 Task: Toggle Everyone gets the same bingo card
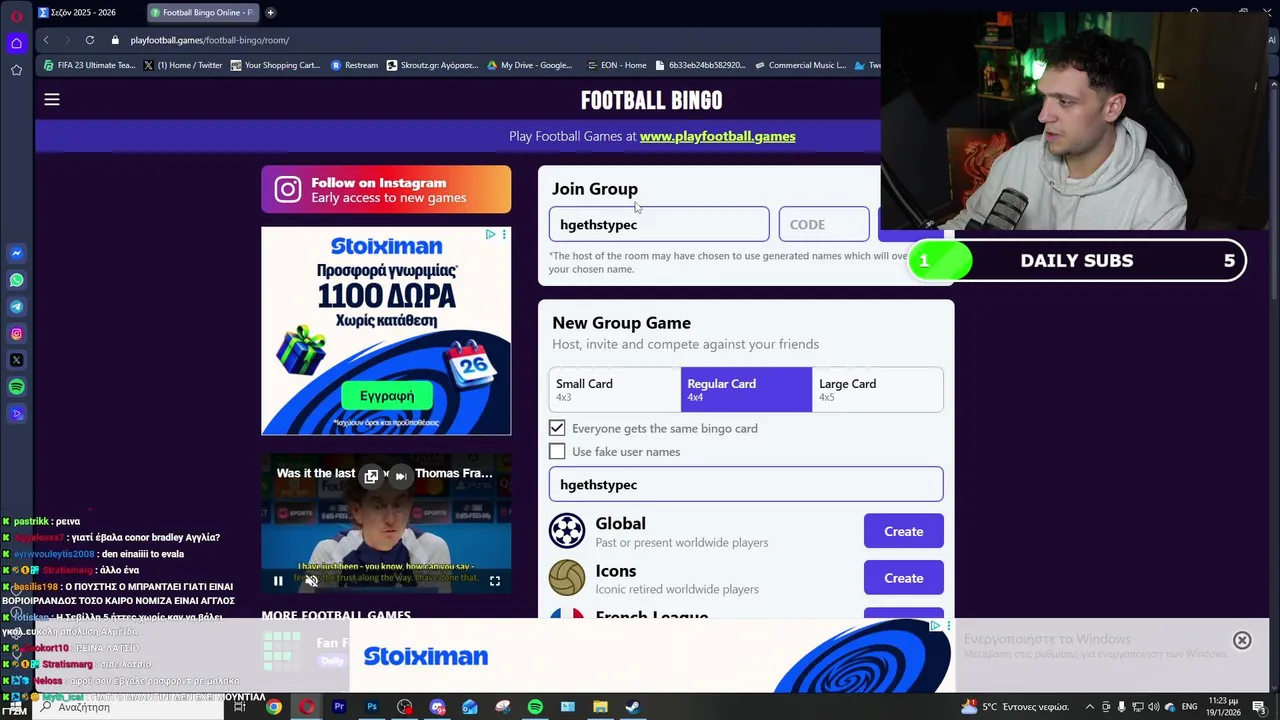tap(557, 428)
